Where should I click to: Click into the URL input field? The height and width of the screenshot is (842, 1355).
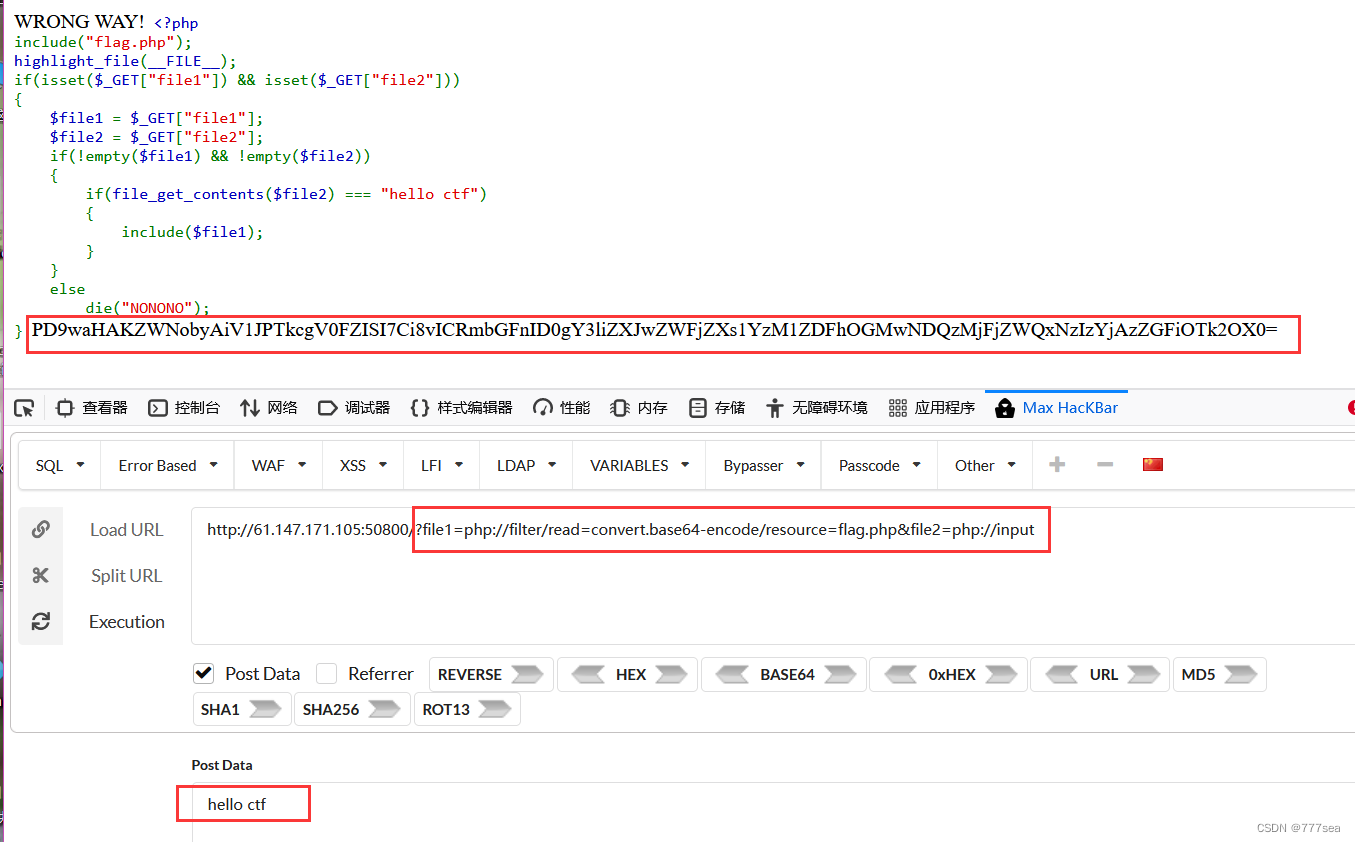[773, 575]
